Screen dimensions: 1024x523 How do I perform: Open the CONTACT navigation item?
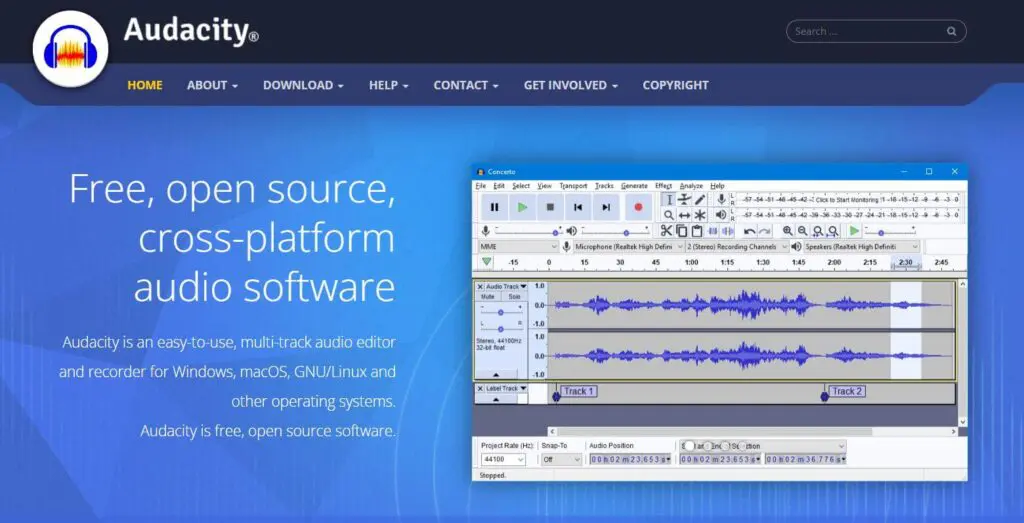[466, 85]
